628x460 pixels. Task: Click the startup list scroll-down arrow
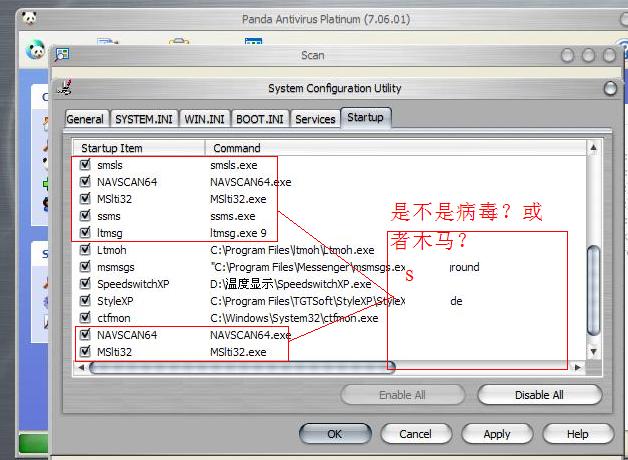pyautogui.click(x=594, y=352)
